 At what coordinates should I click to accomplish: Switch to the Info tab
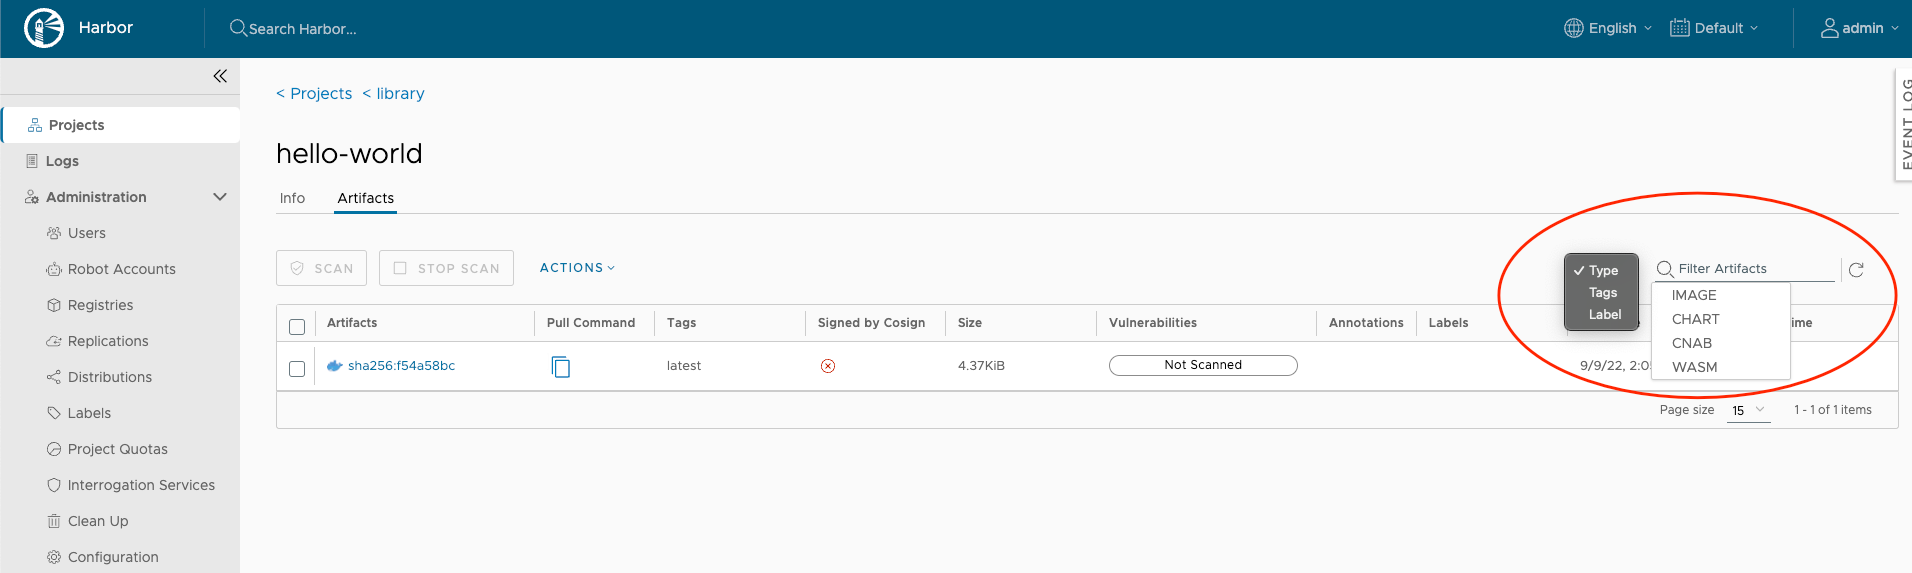[x=292, y=198]
